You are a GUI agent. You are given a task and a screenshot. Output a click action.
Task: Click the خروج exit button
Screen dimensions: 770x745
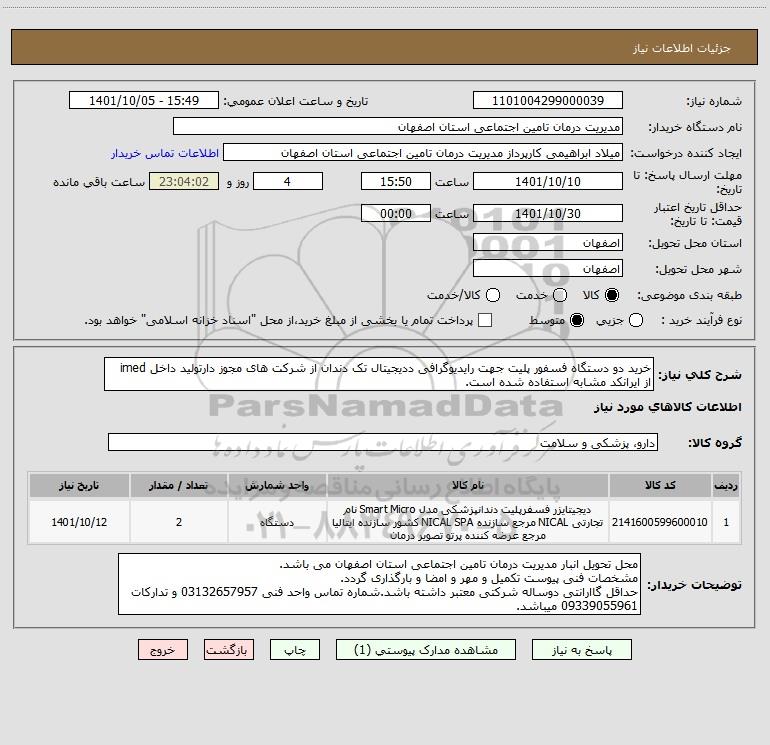(163, 650)
